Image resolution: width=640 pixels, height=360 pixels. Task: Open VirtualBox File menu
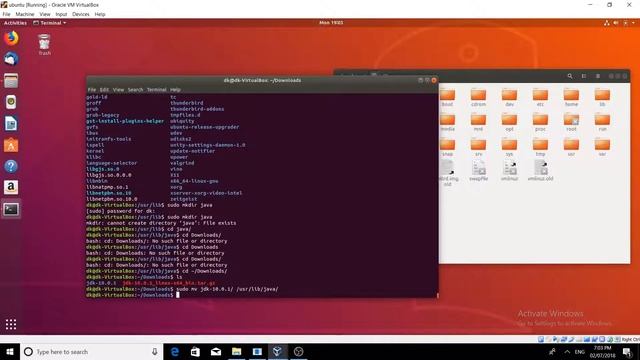(7, 14)
